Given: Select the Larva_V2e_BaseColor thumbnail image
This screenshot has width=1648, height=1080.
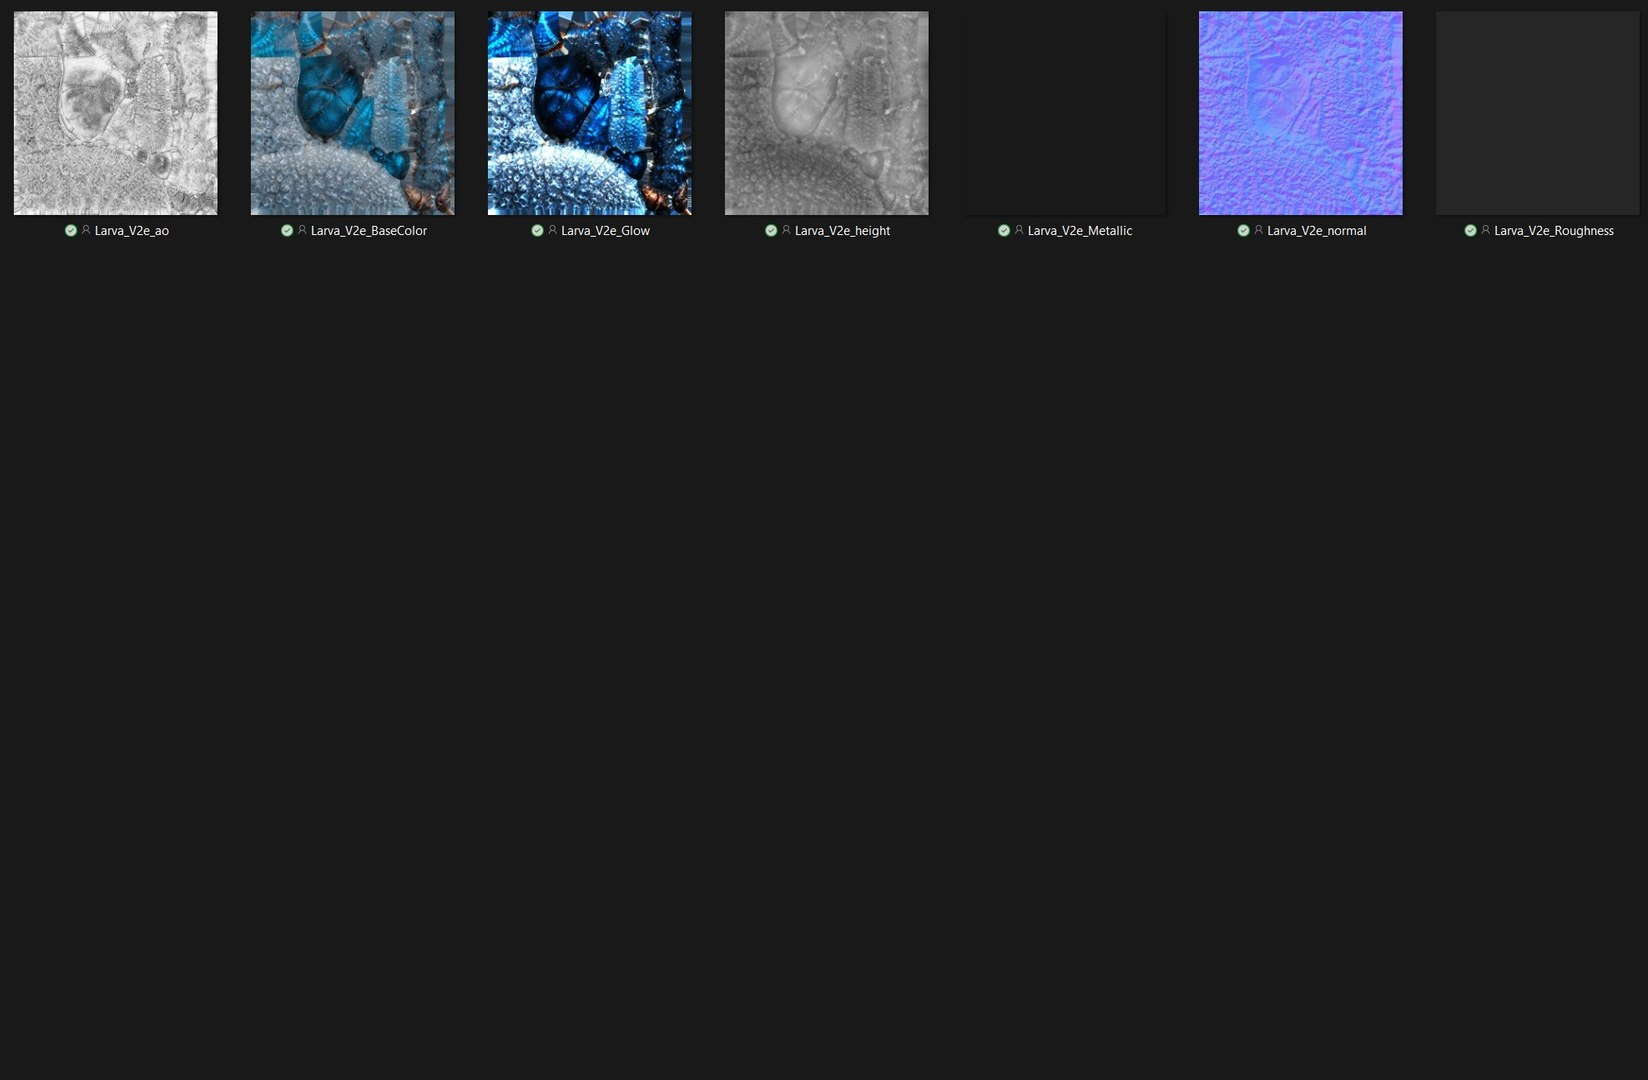Looking at the screenshot, I should [x=352, y=113].
